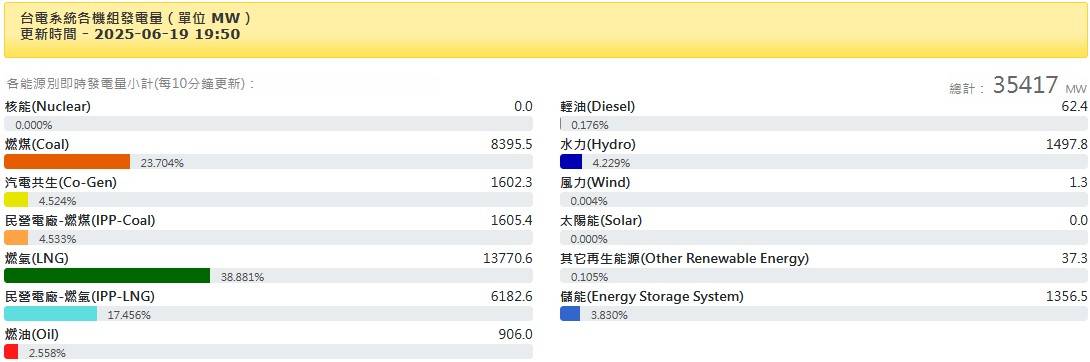Click the 4.229% Hydro percentage

(611, 163)
